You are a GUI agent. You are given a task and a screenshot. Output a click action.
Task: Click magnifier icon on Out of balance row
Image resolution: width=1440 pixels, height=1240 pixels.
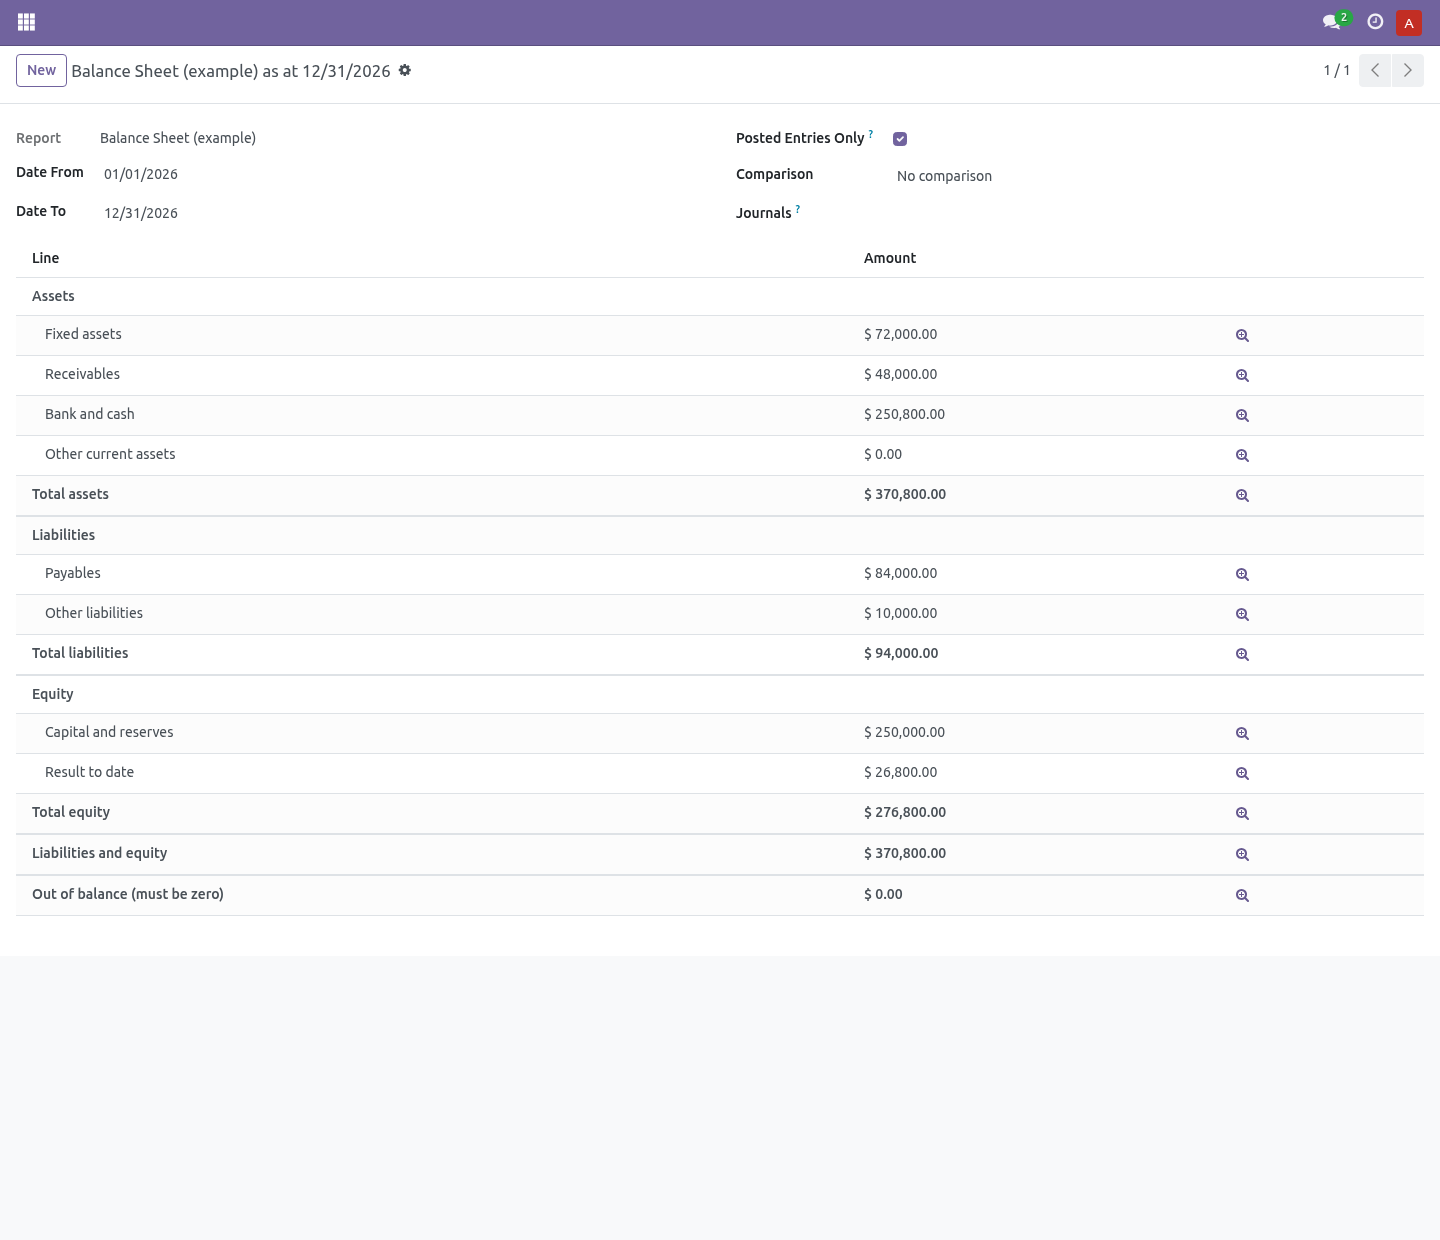pyautogui.click(x=1242, y=896)
